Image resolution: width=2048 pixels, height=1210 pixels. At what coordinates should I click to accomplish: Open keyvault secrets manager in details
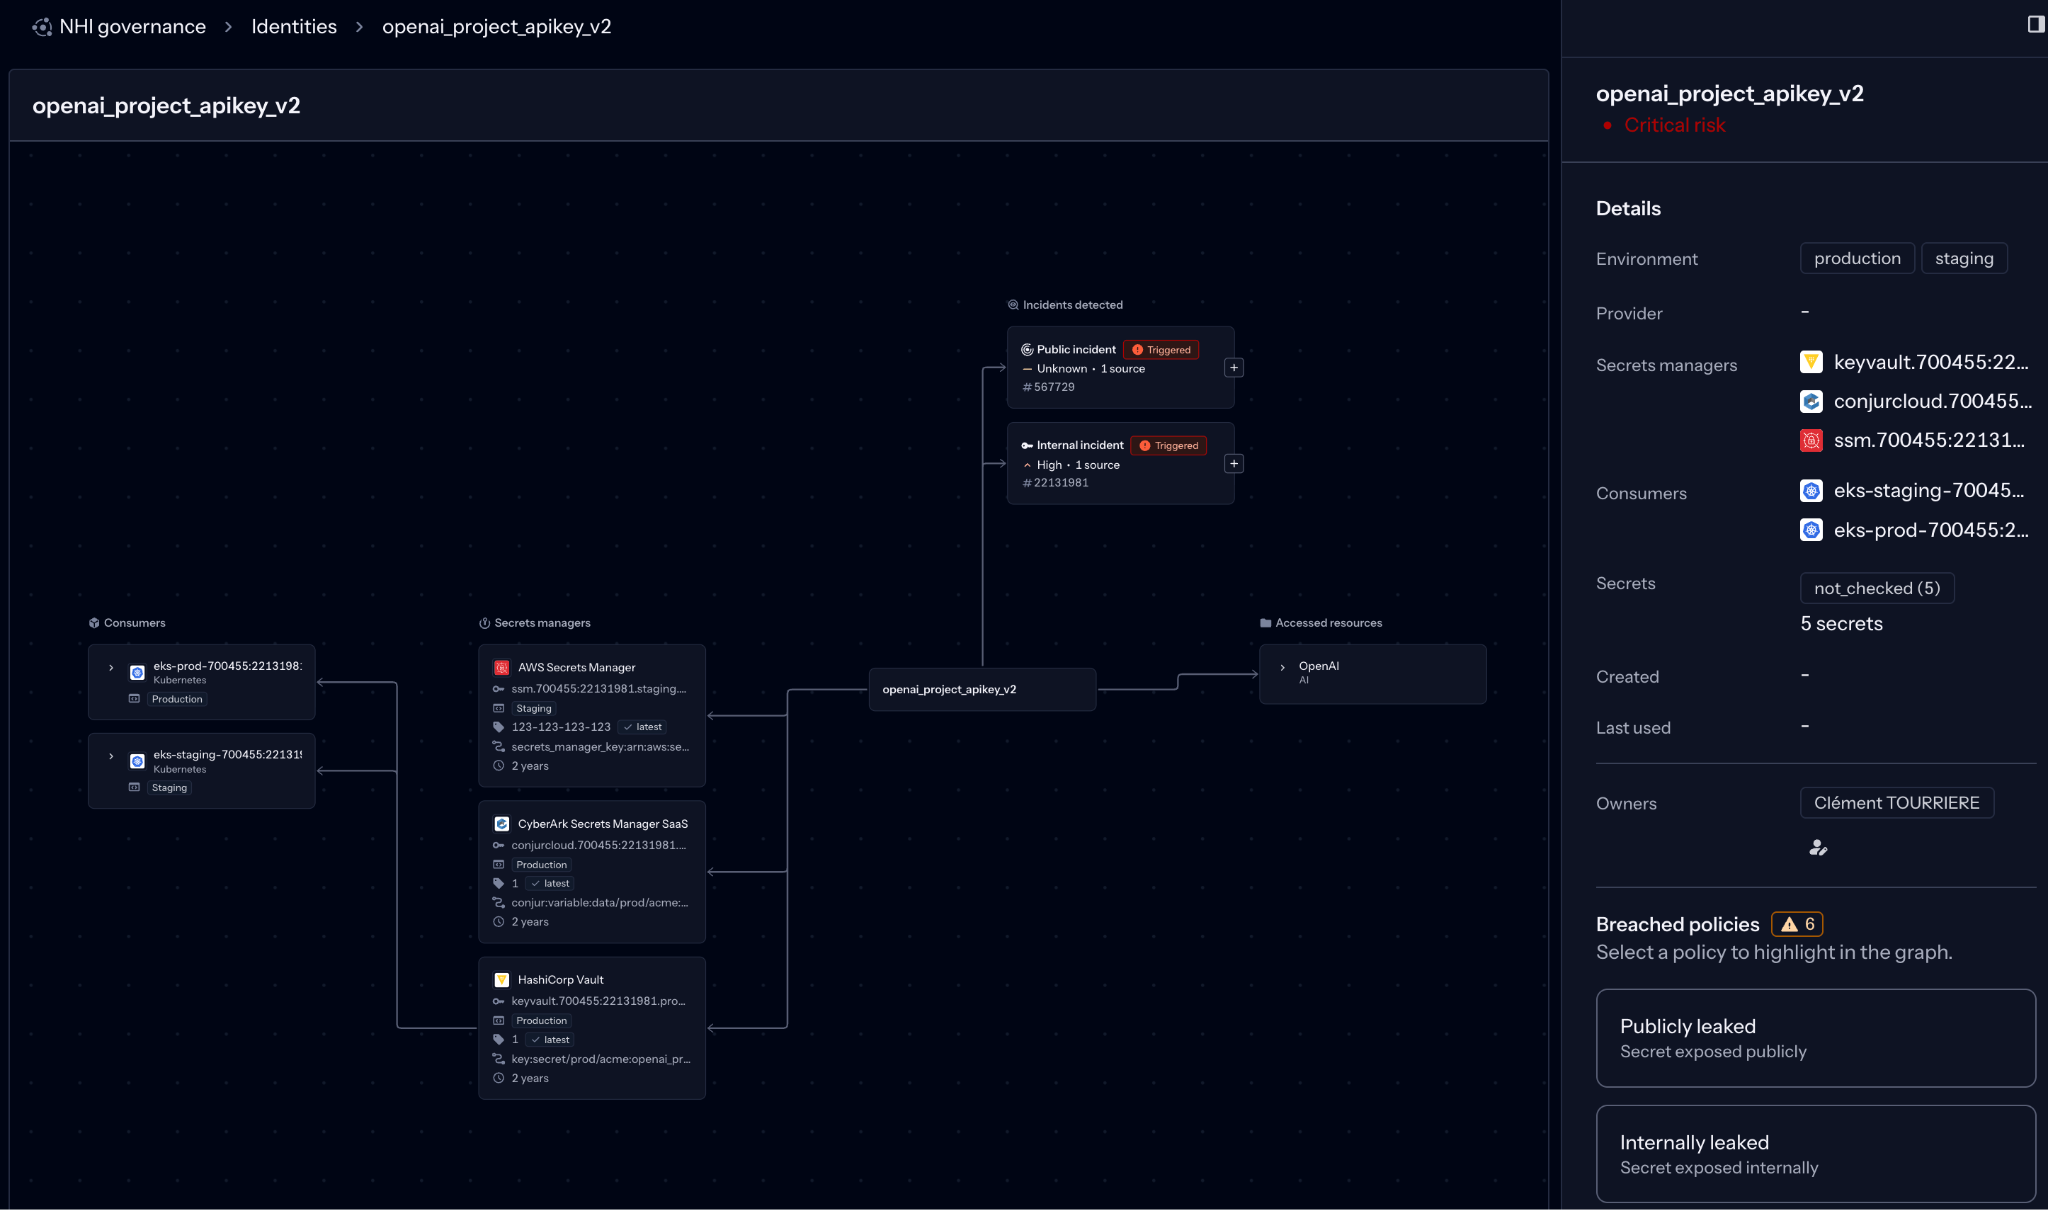pos(1930,362)
